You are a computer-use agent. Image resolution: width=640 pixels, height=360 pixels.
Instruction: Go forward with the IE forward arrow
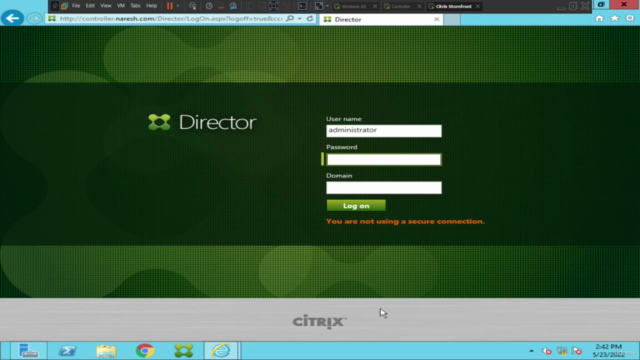coord(35,18)
